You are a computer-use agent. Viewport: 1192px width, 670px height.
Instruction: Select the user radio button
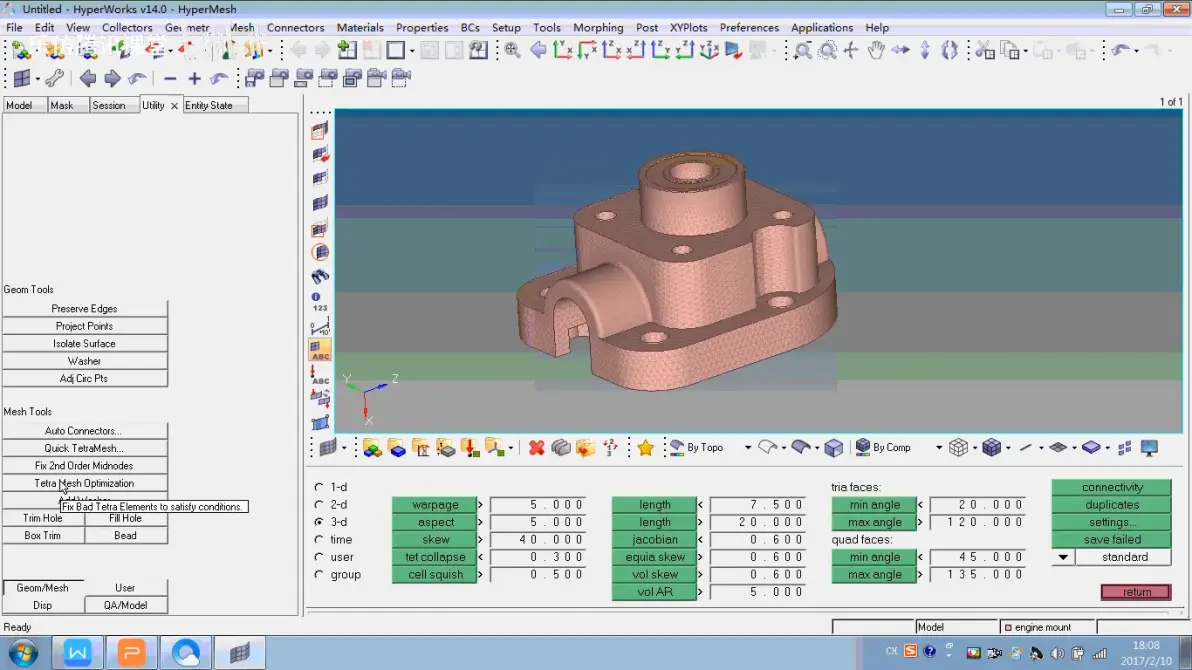click(319, 557)
